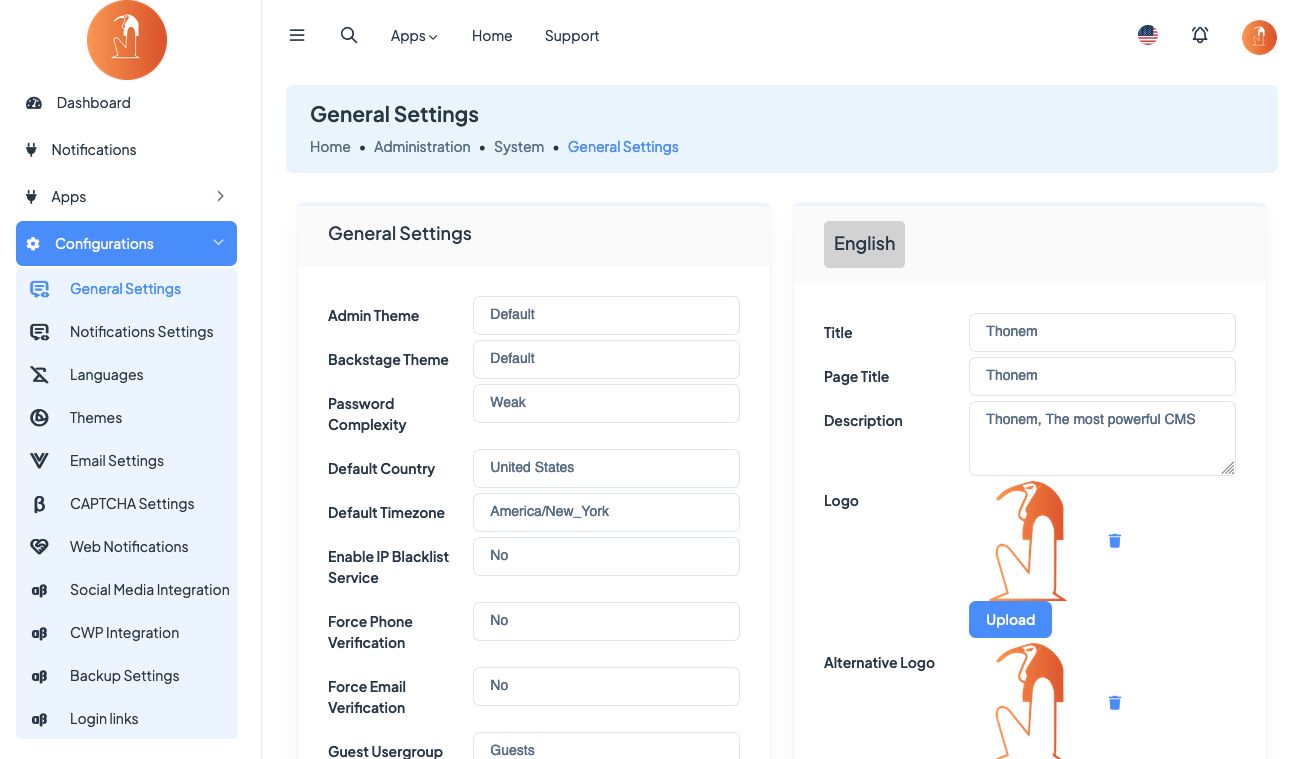Select the English language tab
The image size is (1302, 759).
[864, 244]
